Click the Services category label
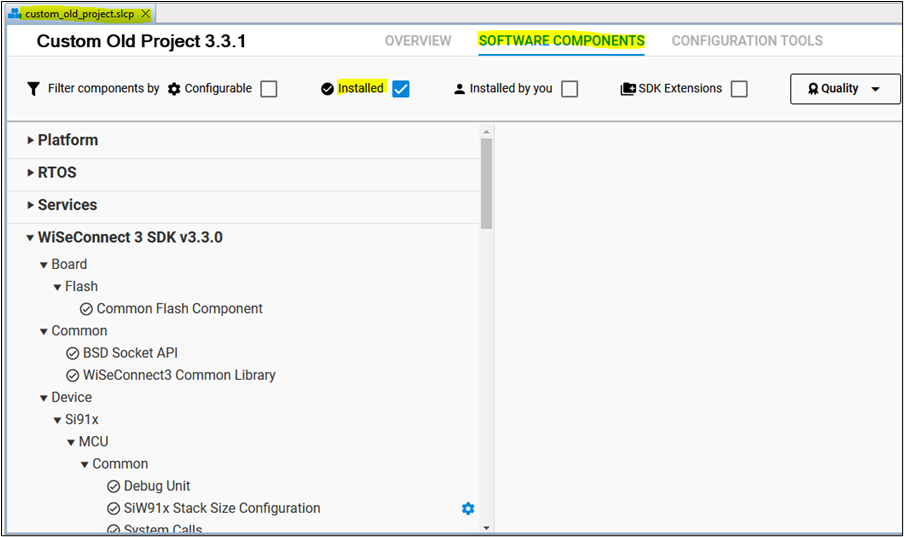 click(x=67, y=205)
